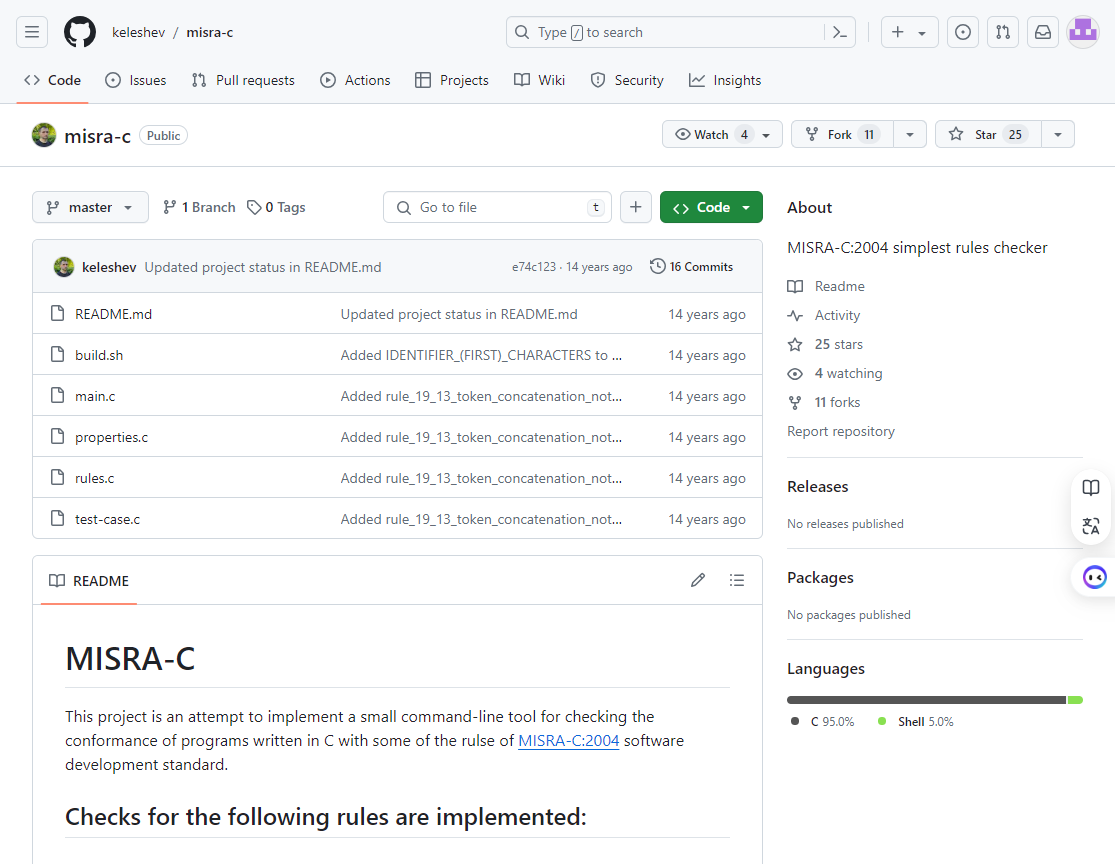Switch to the Security tab

point(627,80)
